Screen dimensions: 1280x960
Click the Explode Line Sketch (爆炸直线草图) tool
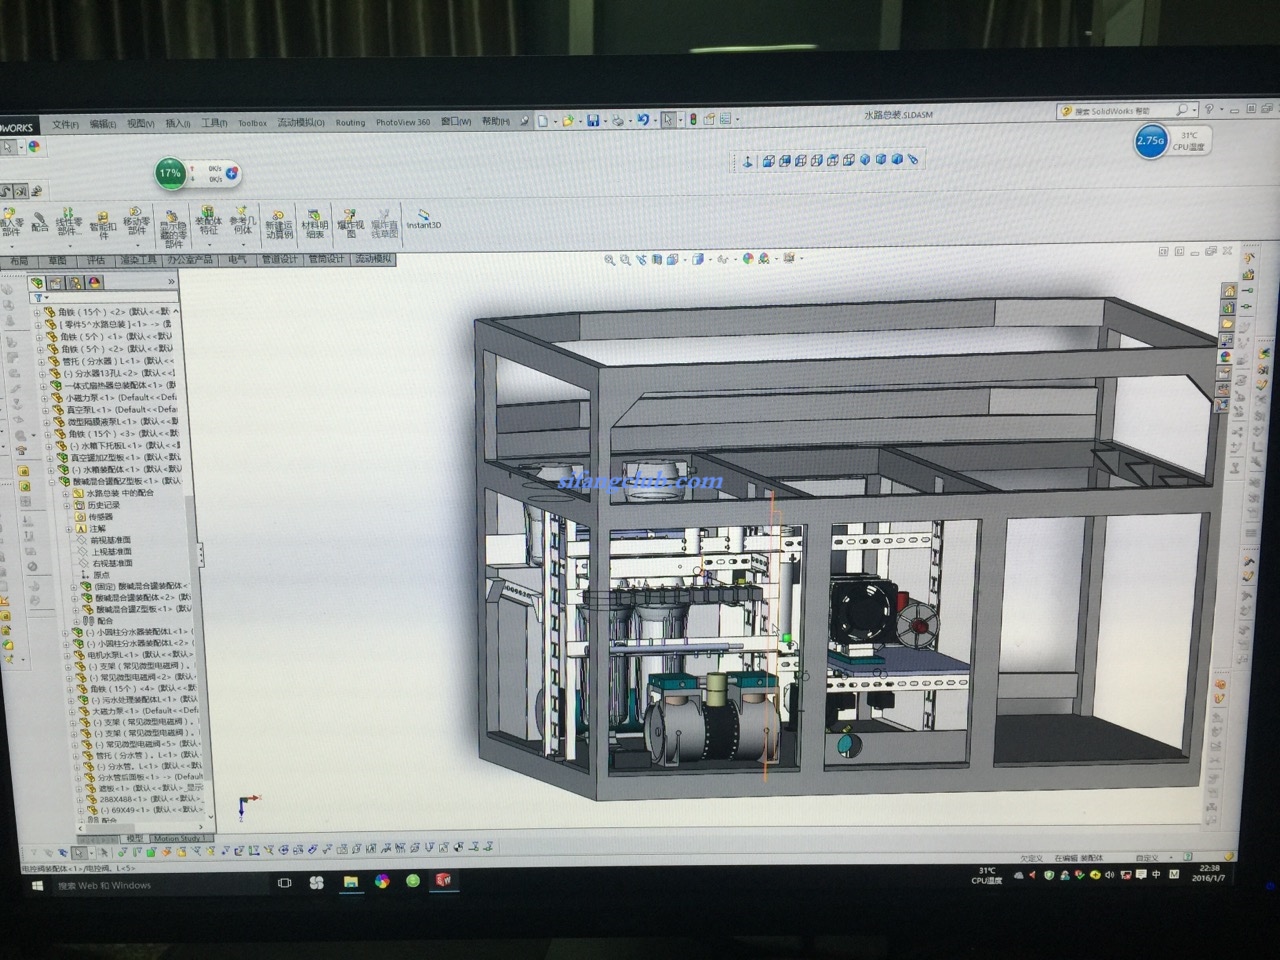click(x=385, y=224)
